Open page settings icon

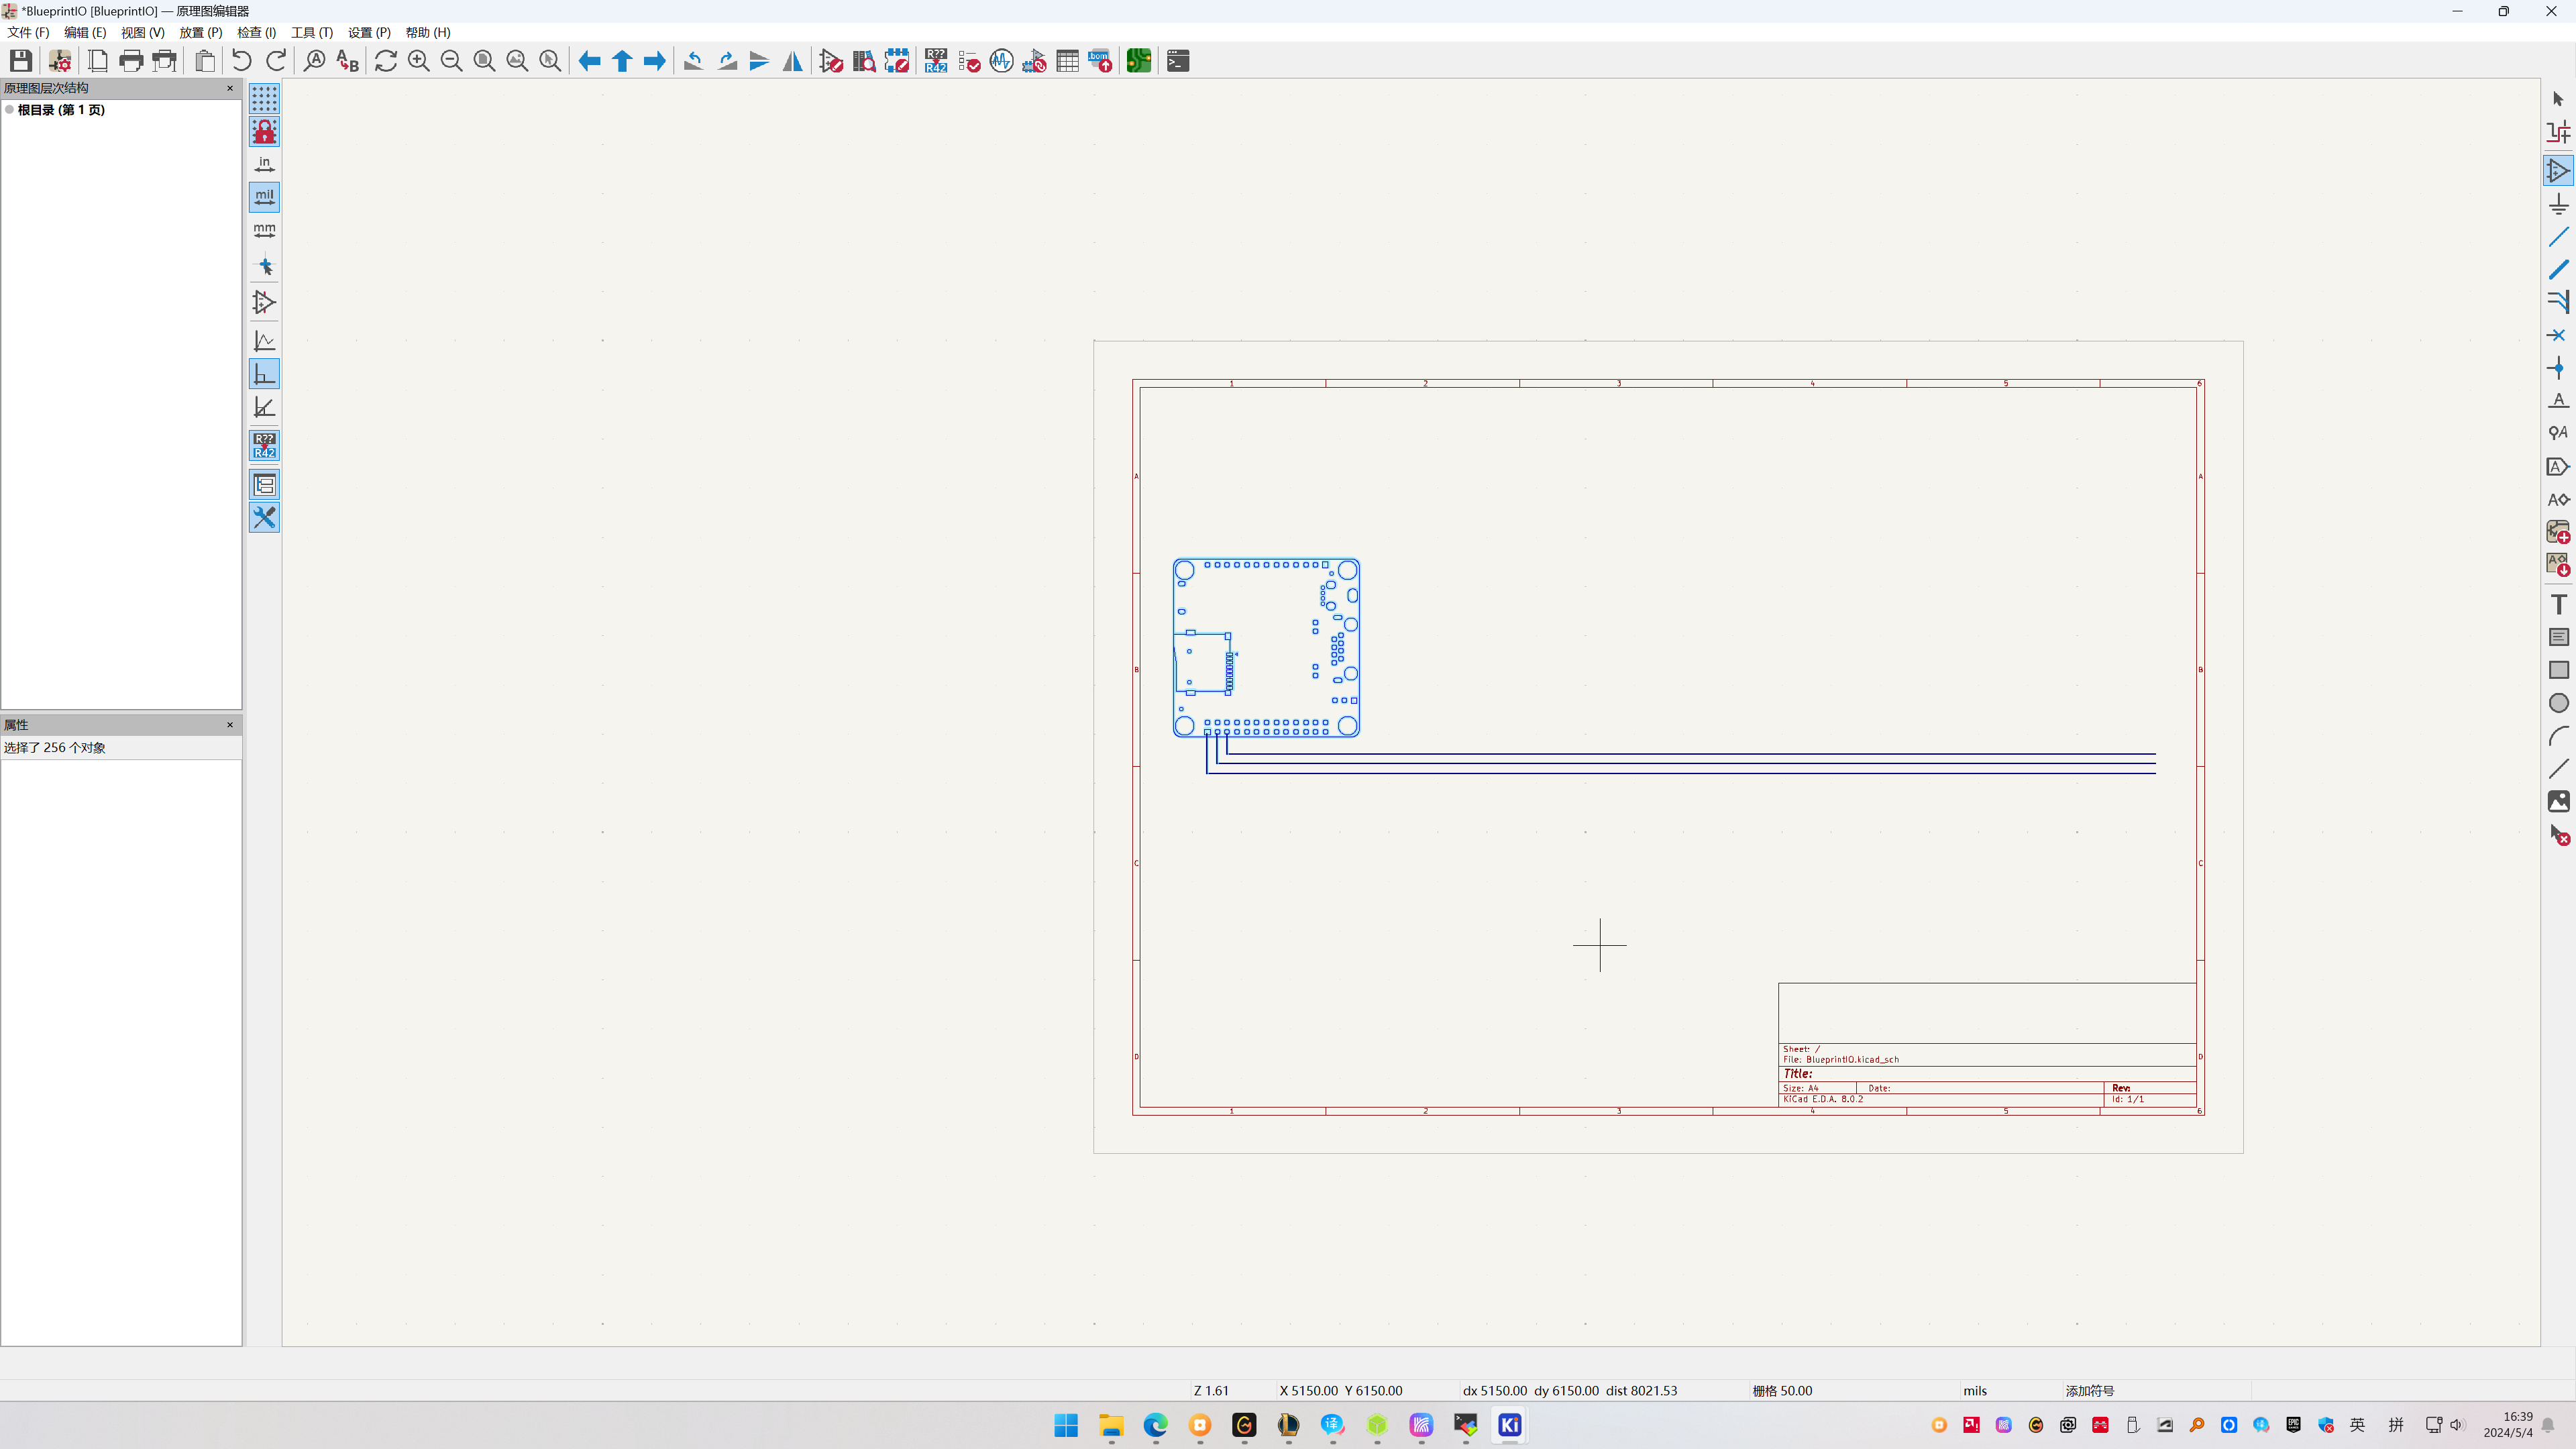point(98,61)
